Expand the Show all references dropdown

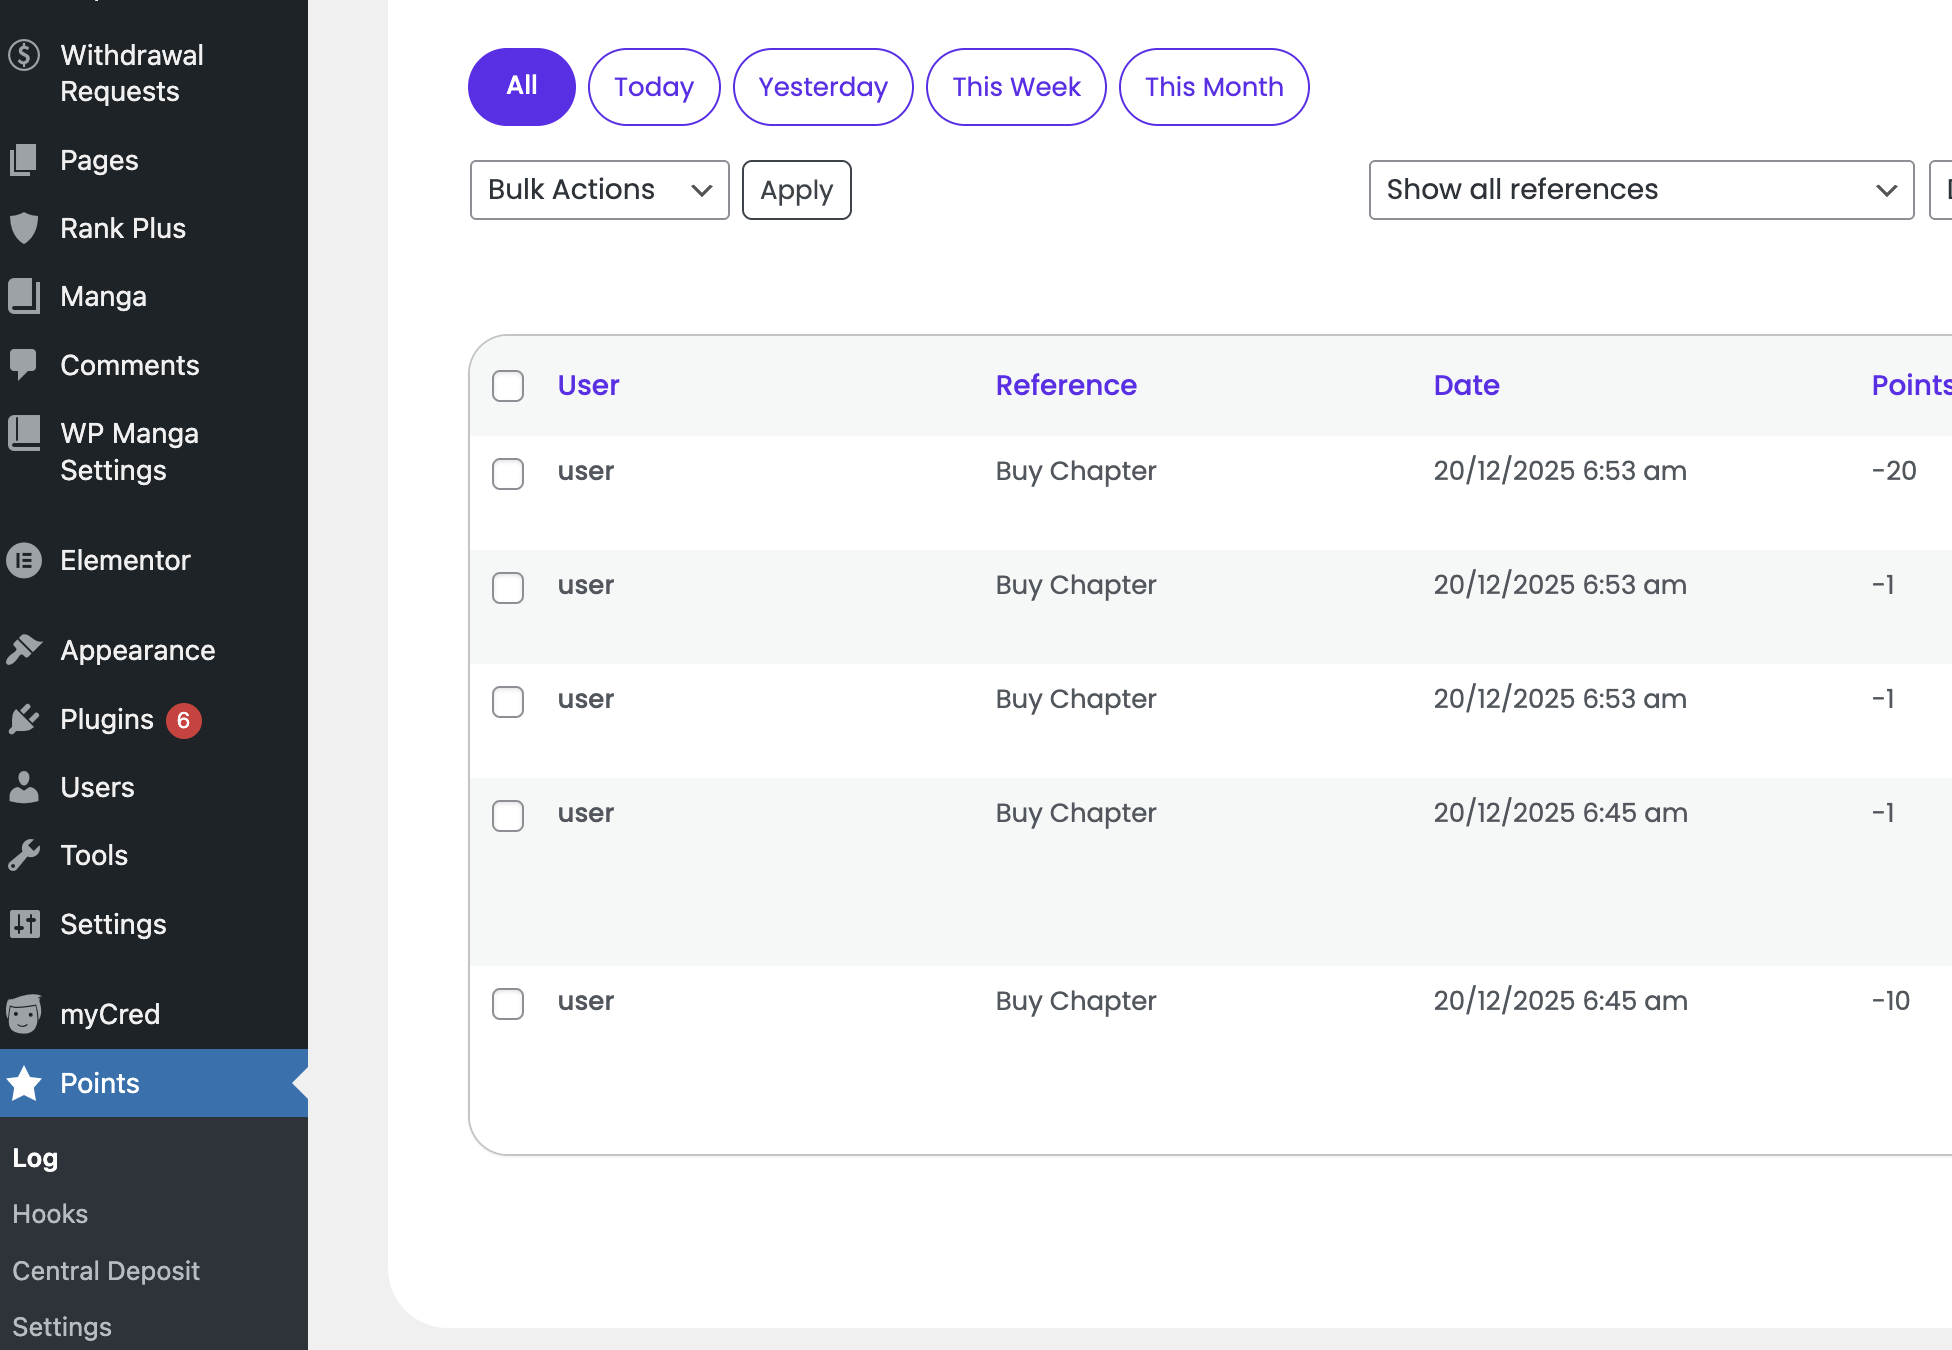pos(1640,190)
